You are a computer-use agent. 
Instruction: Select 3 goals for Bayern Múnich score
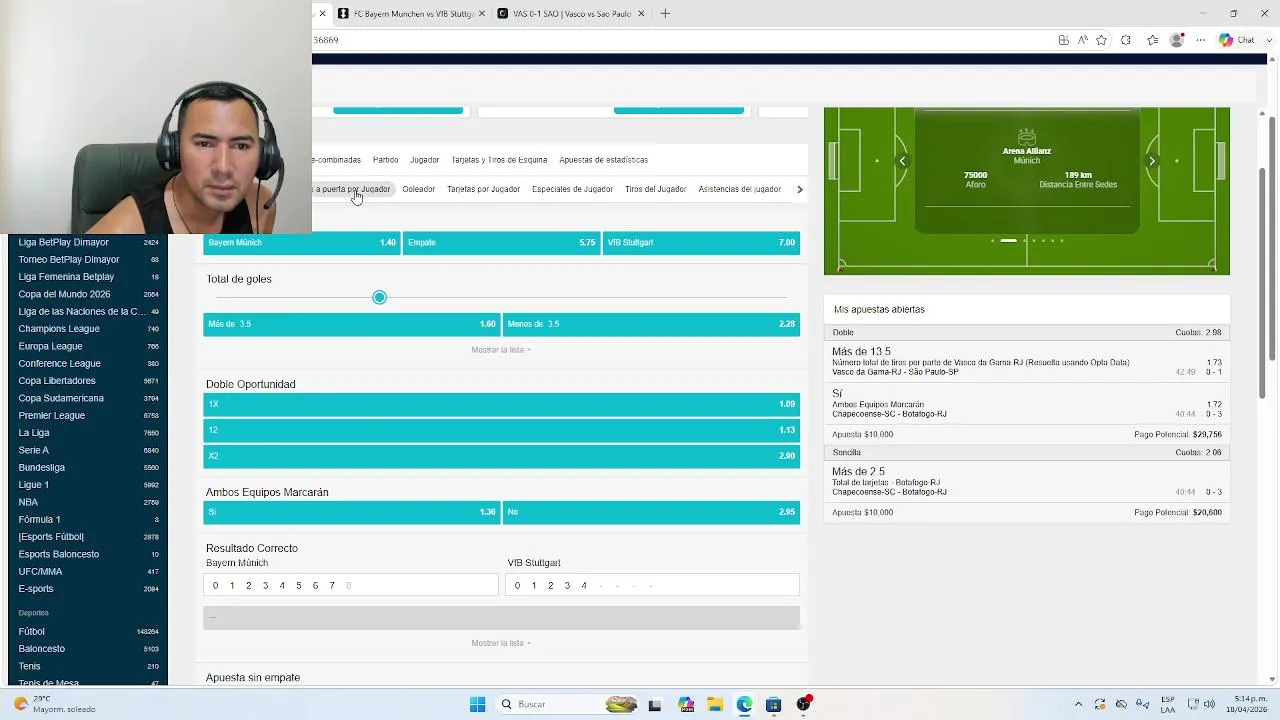265,586
